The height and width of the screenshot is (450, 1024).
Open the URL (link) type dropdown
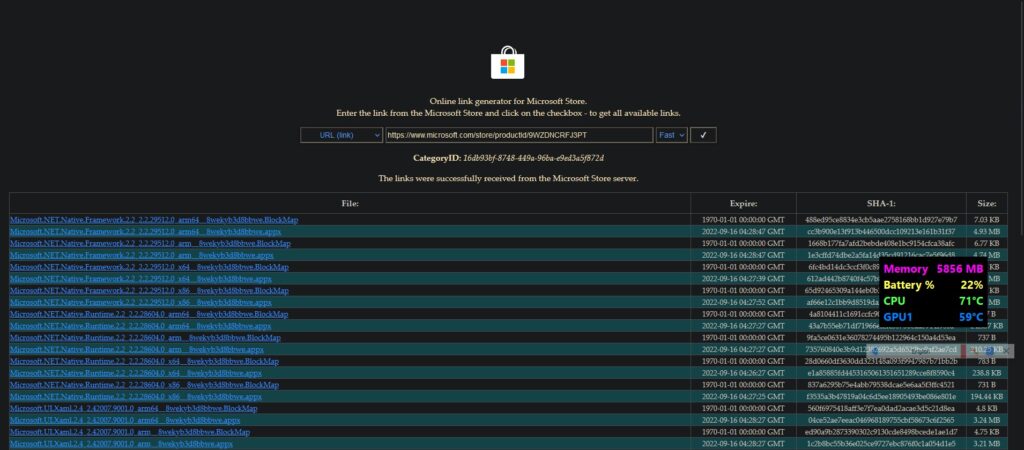click(x=342, y=135)
